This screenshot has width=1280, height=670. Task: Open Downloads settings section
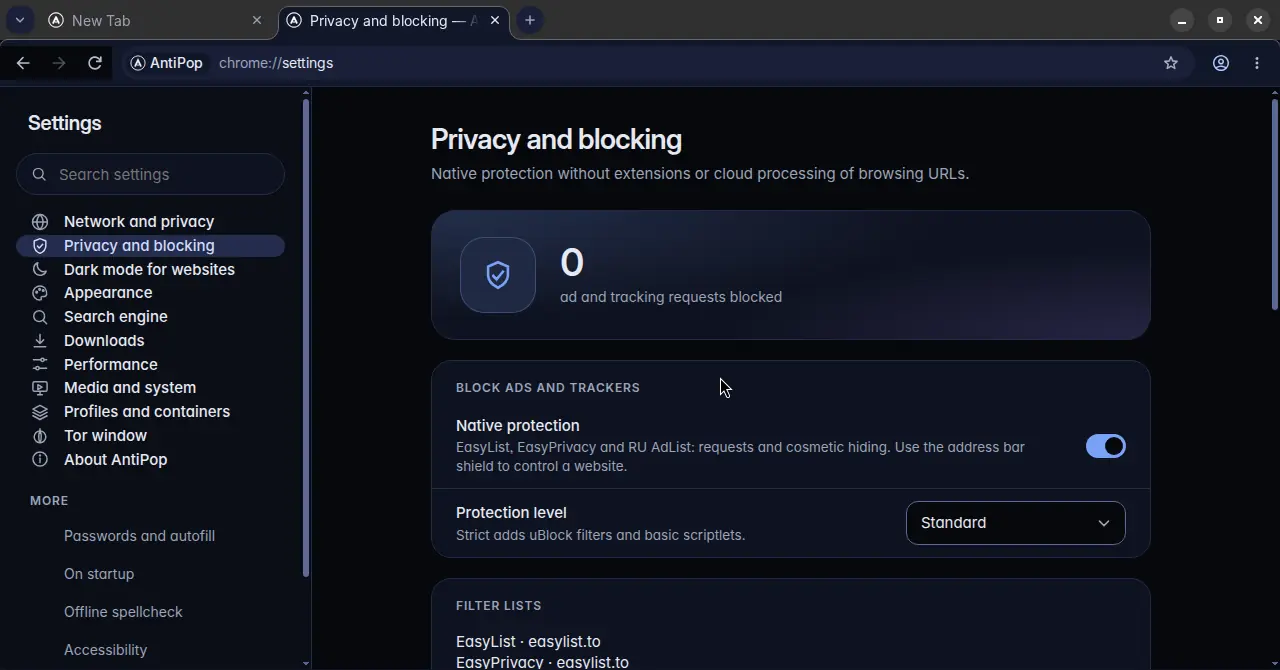(150, 341)
